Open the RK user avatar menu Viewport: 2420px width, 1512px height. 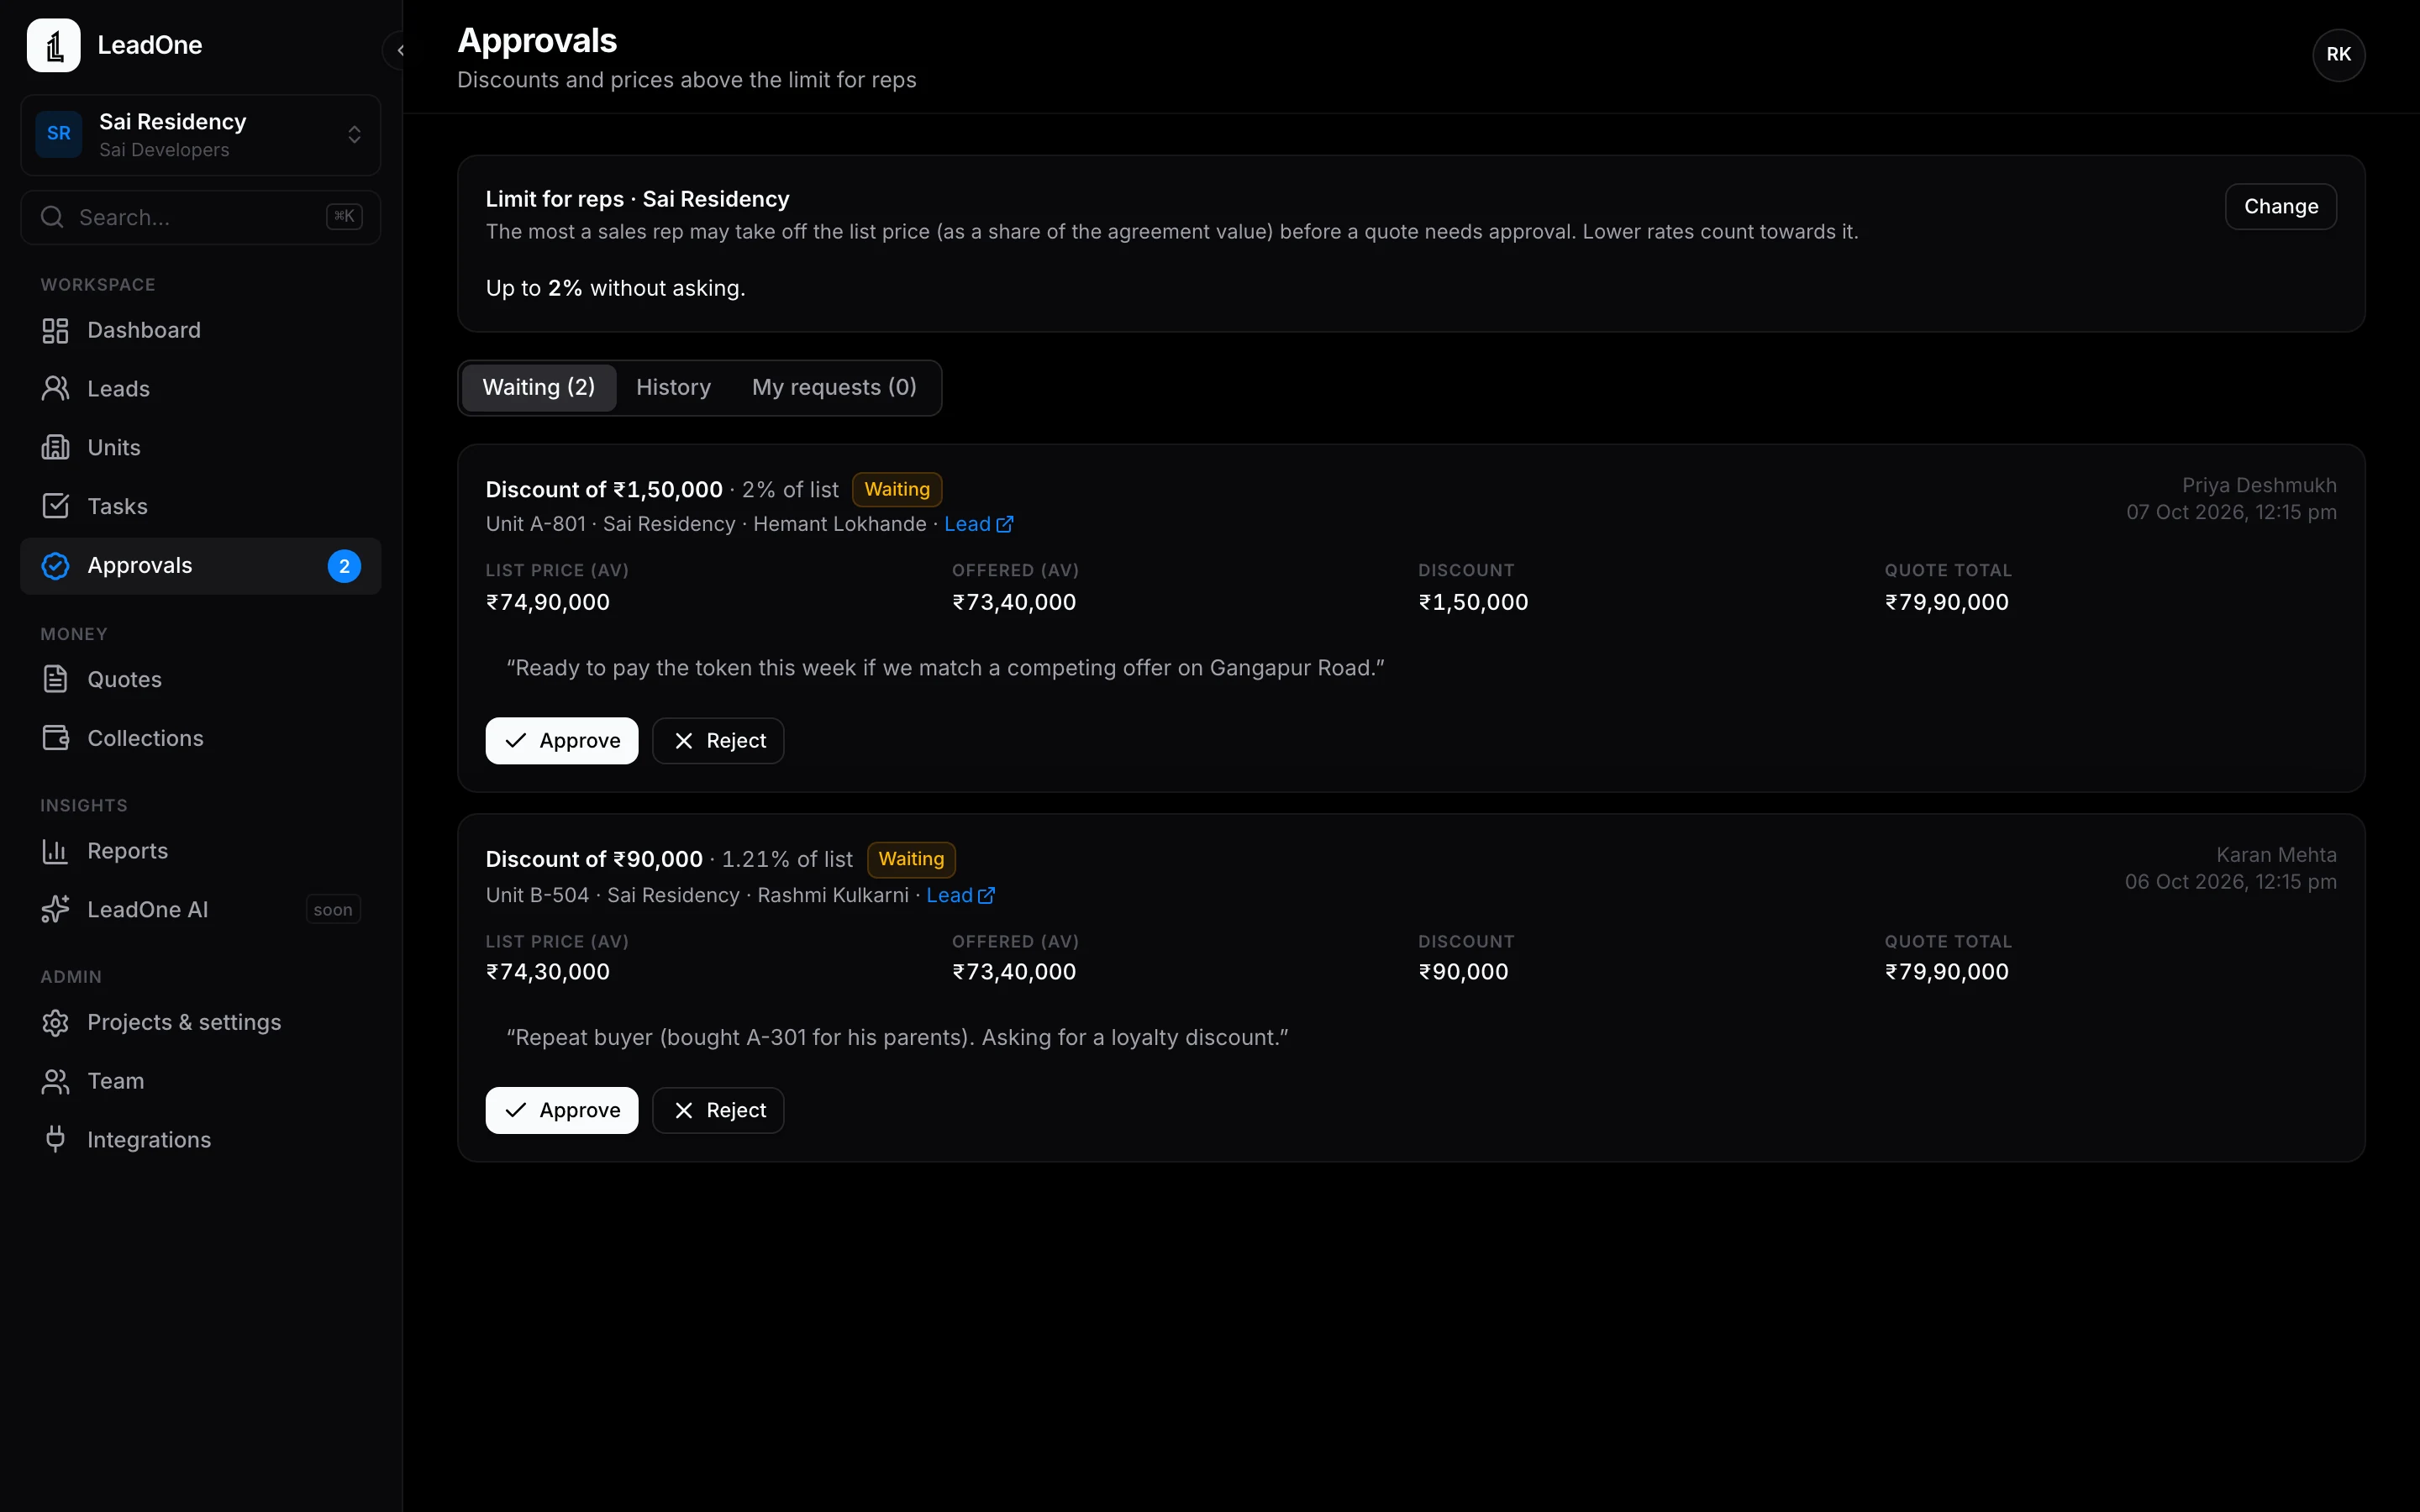pyautogui.click(x=2338, y=55)
